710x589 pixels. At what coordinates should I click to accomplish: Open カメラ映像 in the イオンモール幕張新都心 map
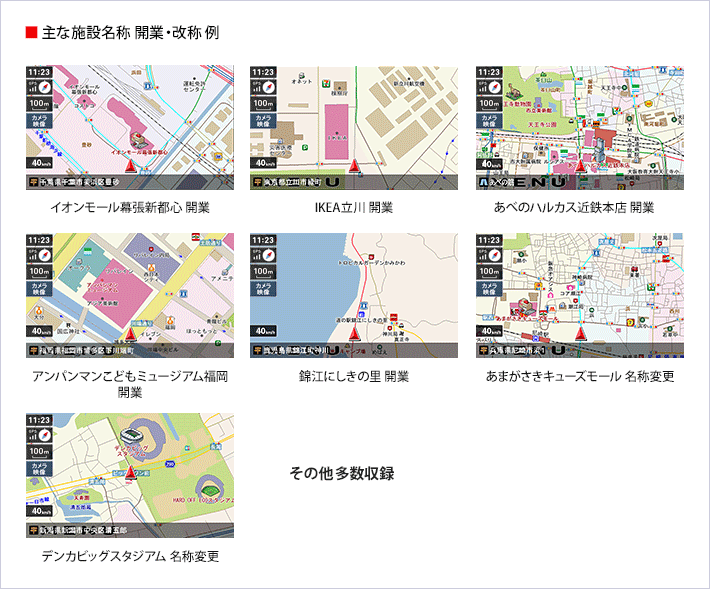pos(39,121)
